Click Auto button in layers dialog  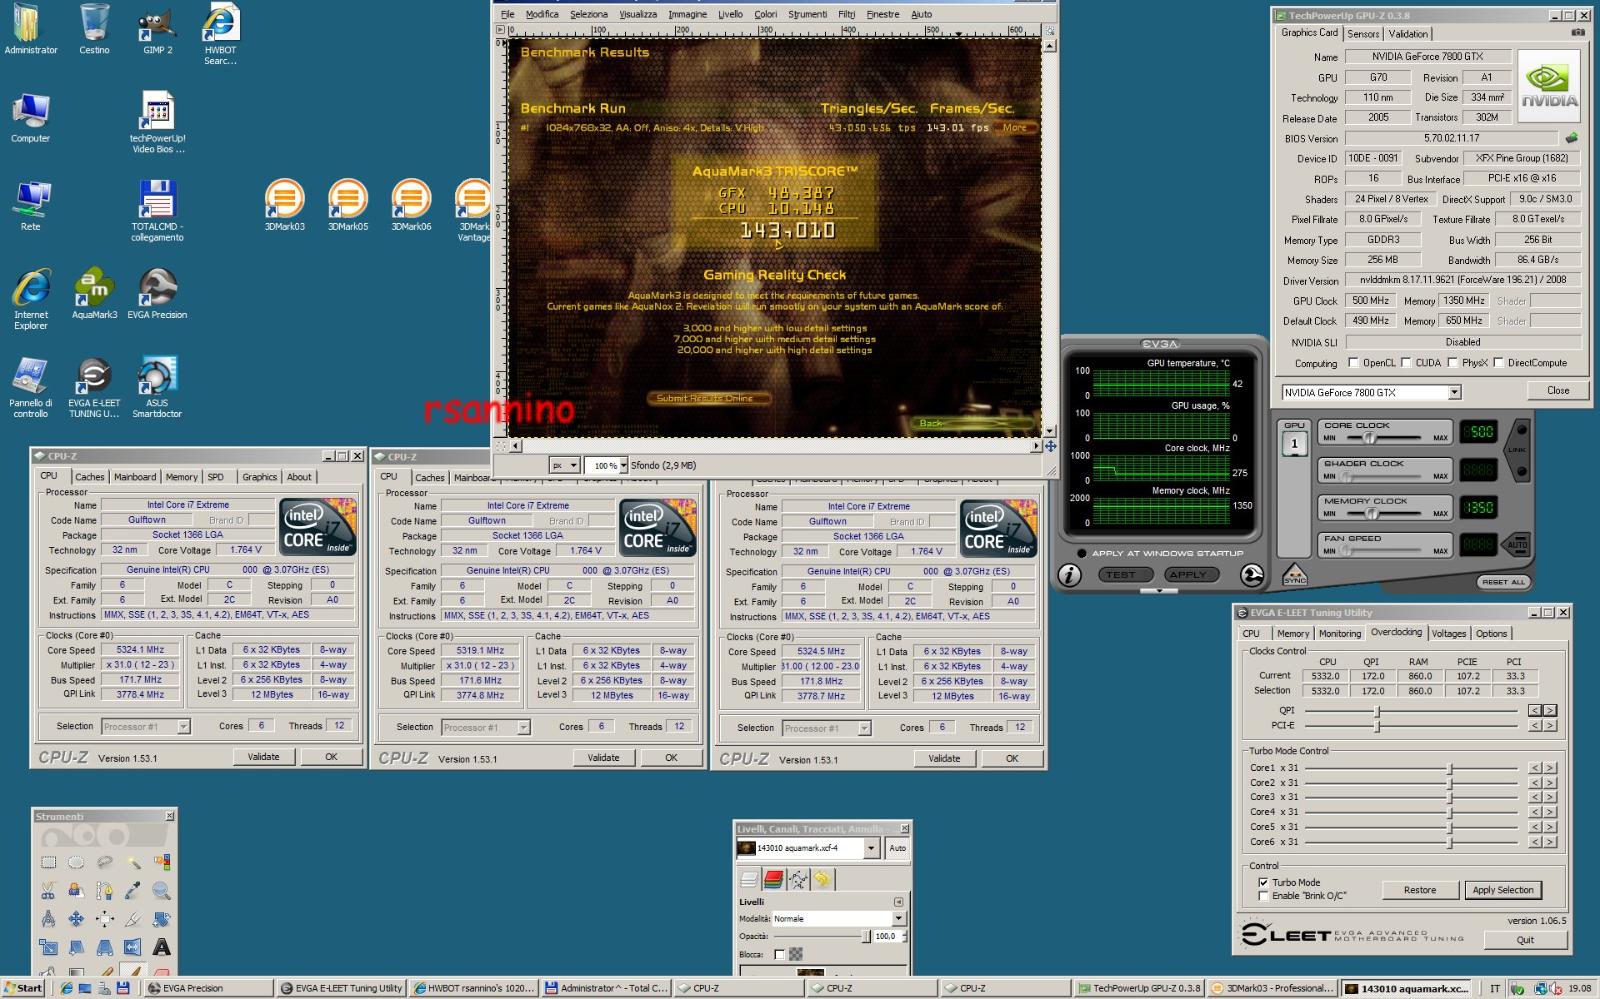[898, 848]
